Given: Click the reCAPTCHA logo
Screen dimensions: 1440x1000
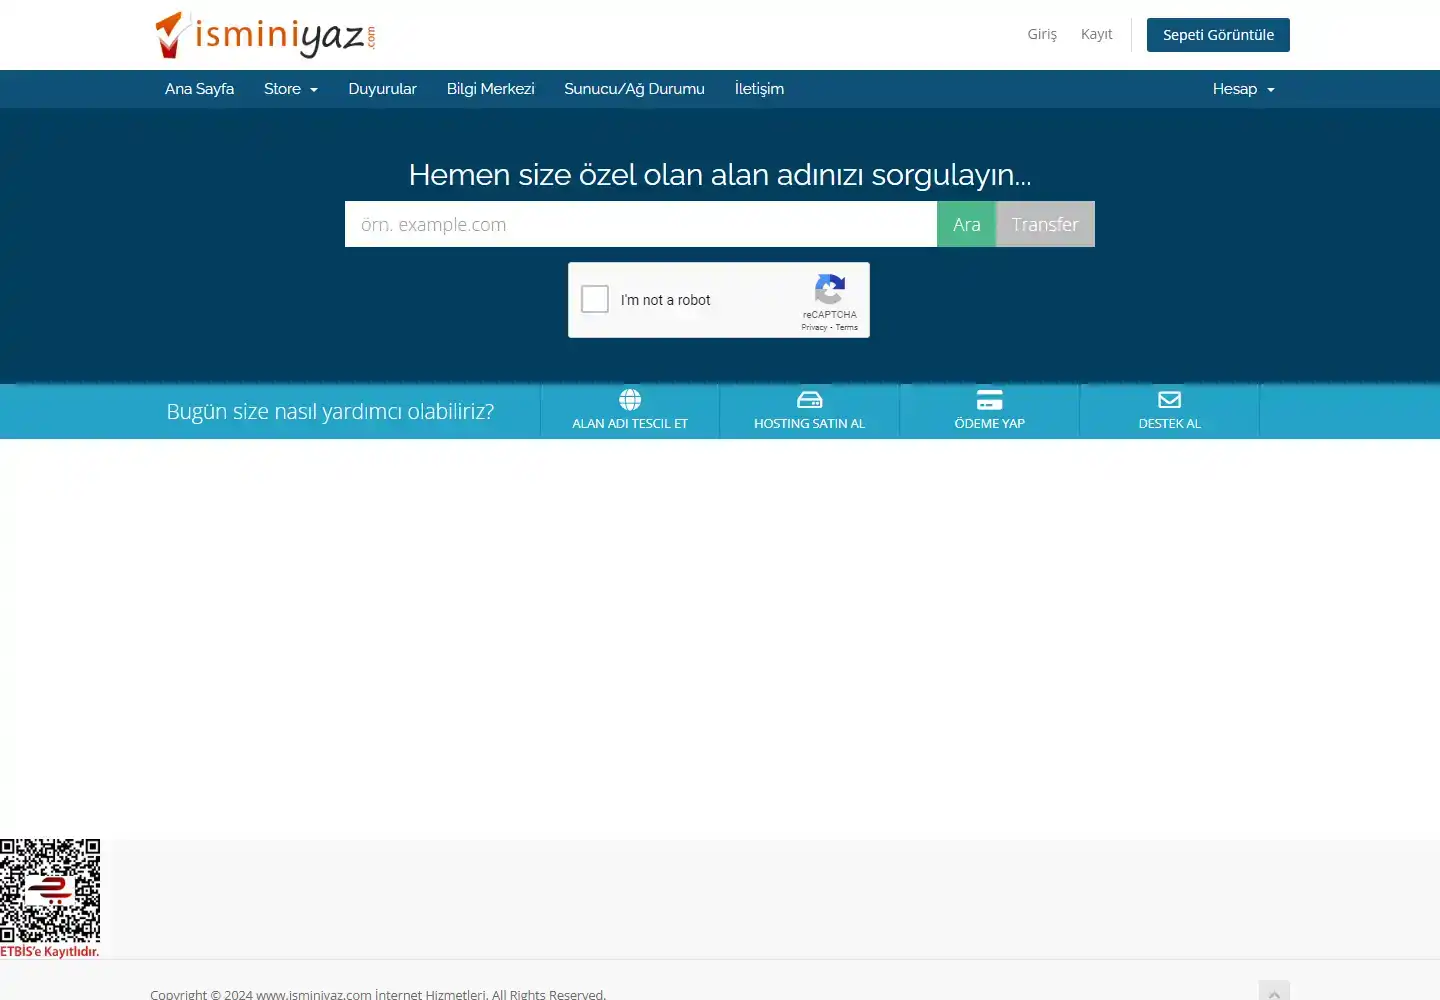Looking at the screenshot, I should coord(830,290).
